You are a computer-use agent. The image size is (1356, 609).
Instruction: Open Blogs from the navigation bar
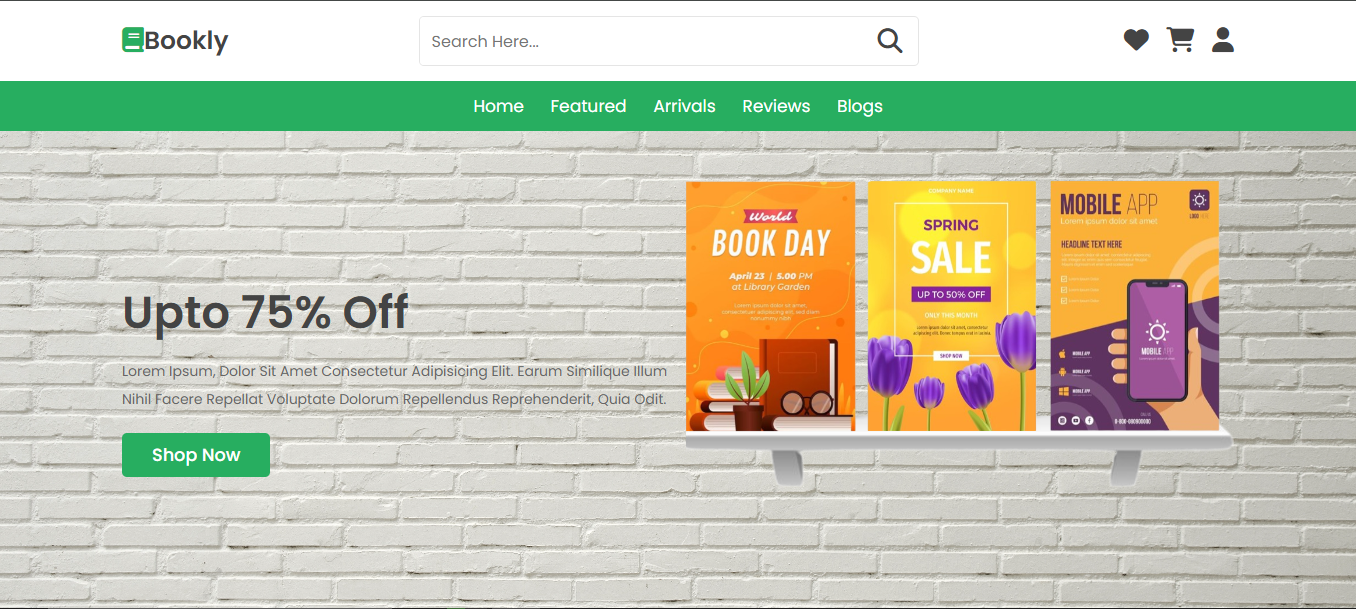(x=859, y=106)
